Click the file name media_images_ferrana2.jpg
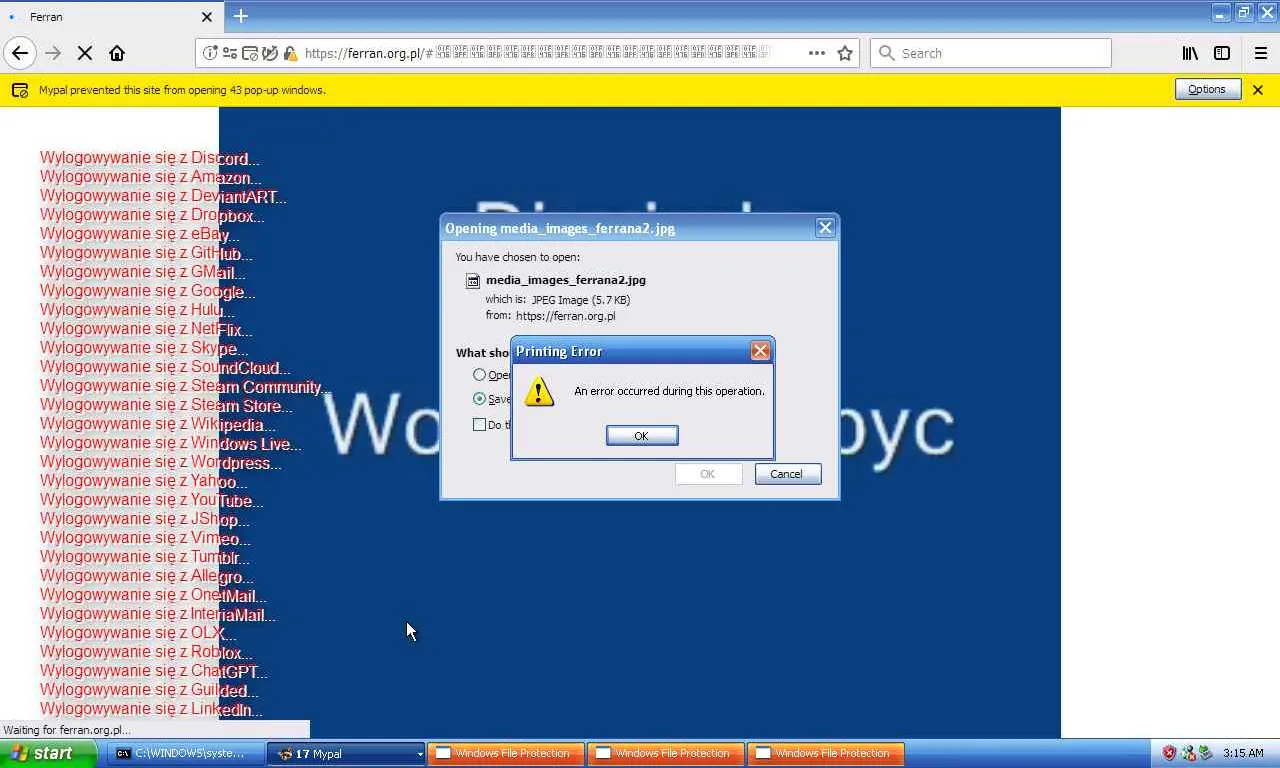 (x=566, y=280)
